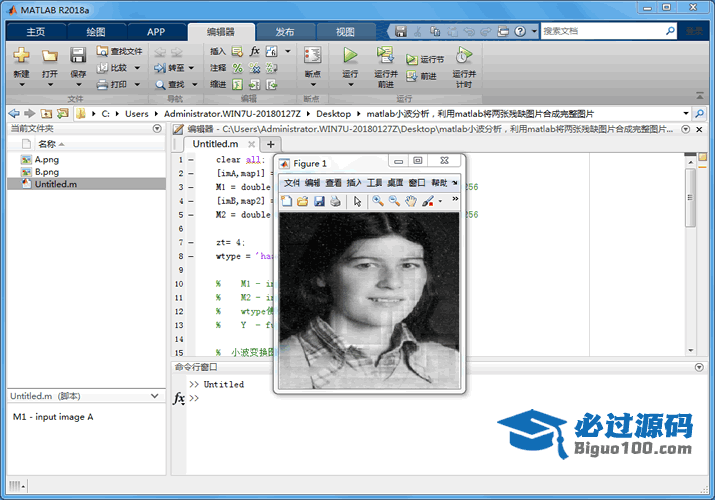Click the Zoom Out icon in Figure 1
The width and height of the screenshot is (715, 500).
[394, 201]
